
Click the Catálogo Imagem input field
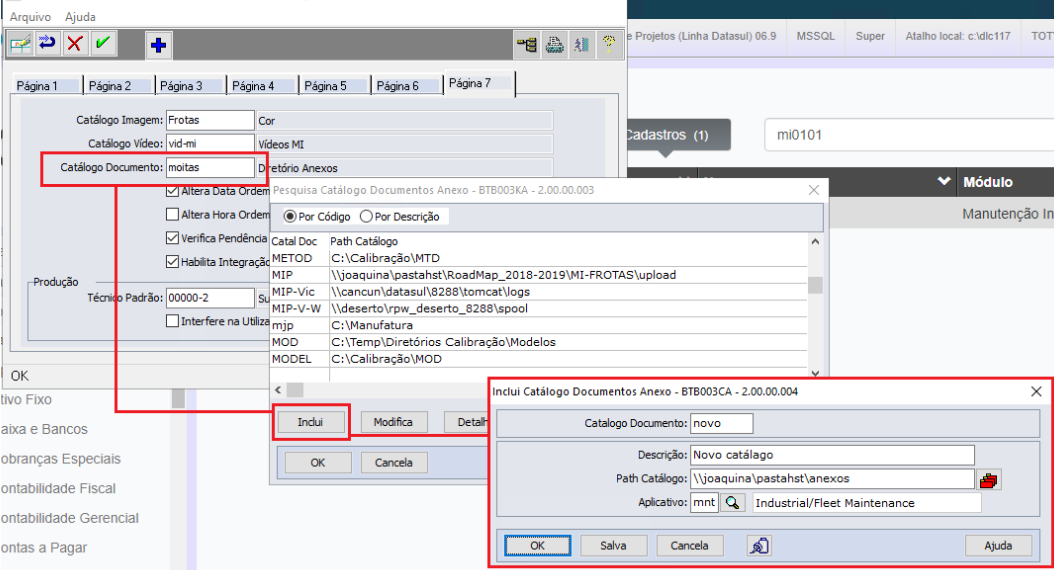click(x=210, y=120)
